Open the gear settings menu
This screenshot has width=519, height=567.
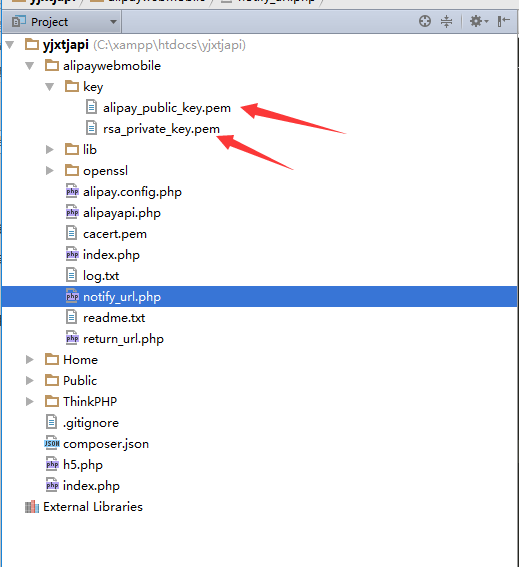coord(478,21)
